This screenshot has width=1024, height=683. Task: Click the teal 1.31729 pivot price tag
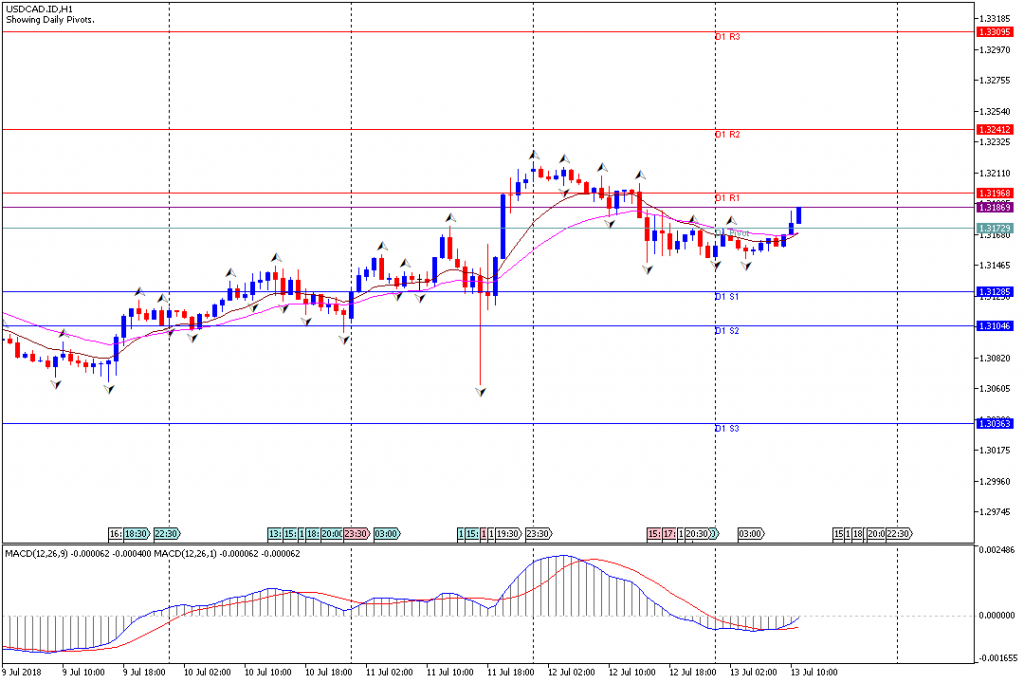click(995, 229)
